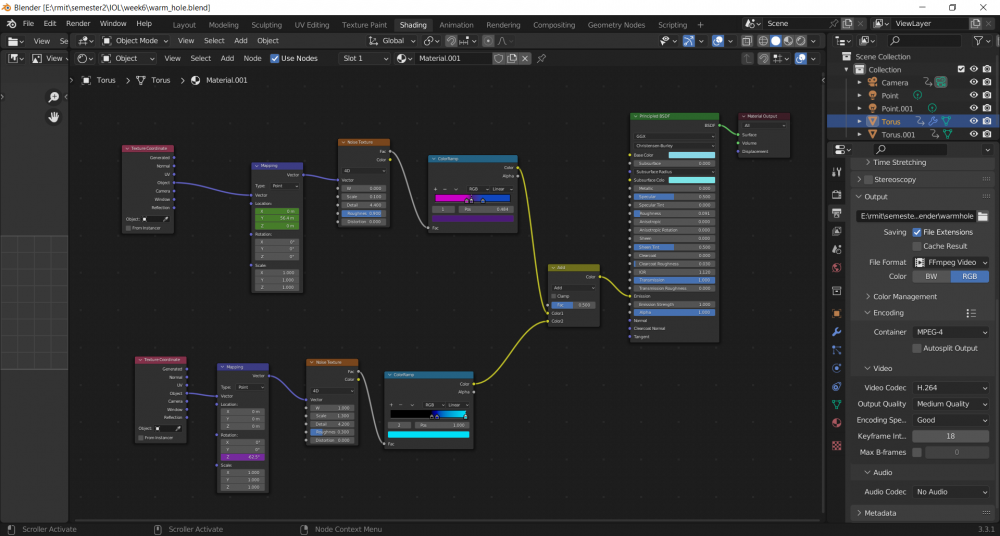Open the File Format FFmpeg Video dropdown
The width and height of the screenshot is (1000, 536).
(x=950, y=262)
